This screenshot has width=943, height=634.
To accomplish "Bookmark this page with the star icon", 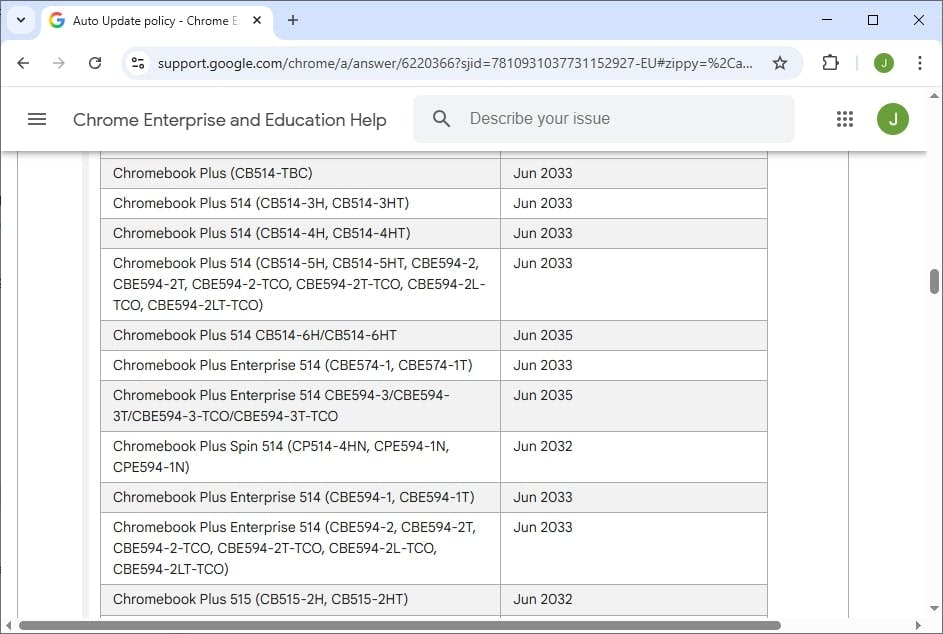I will 780,63.
